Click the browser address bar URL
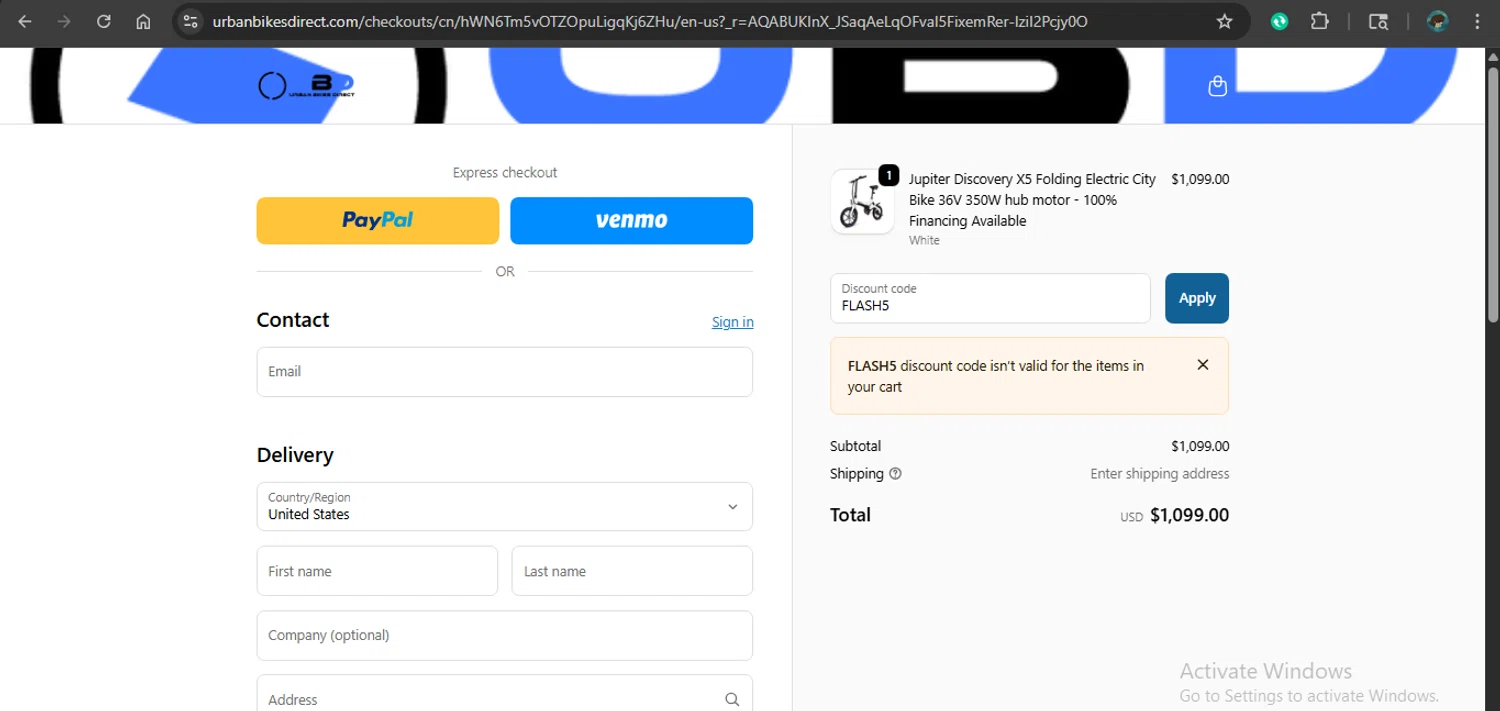This screenshot has height=711, width=1500. [650, 21]
